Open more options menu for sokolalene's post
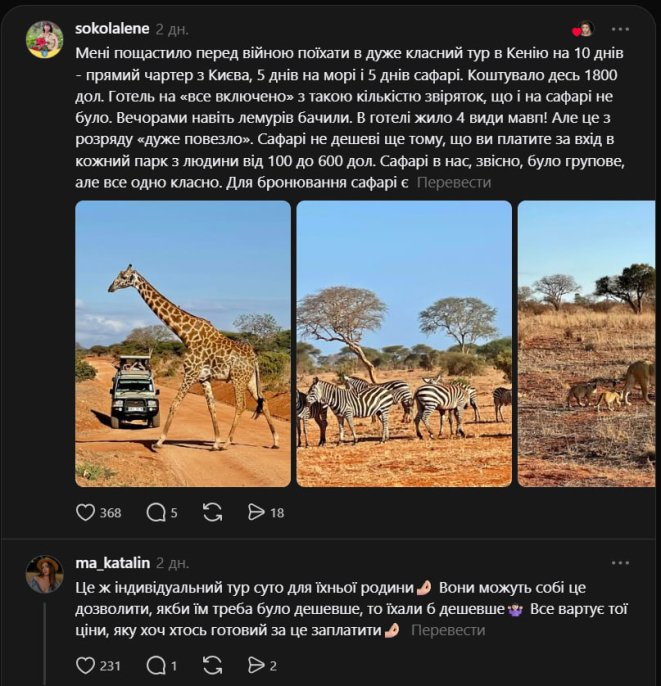 click(621, 29)
